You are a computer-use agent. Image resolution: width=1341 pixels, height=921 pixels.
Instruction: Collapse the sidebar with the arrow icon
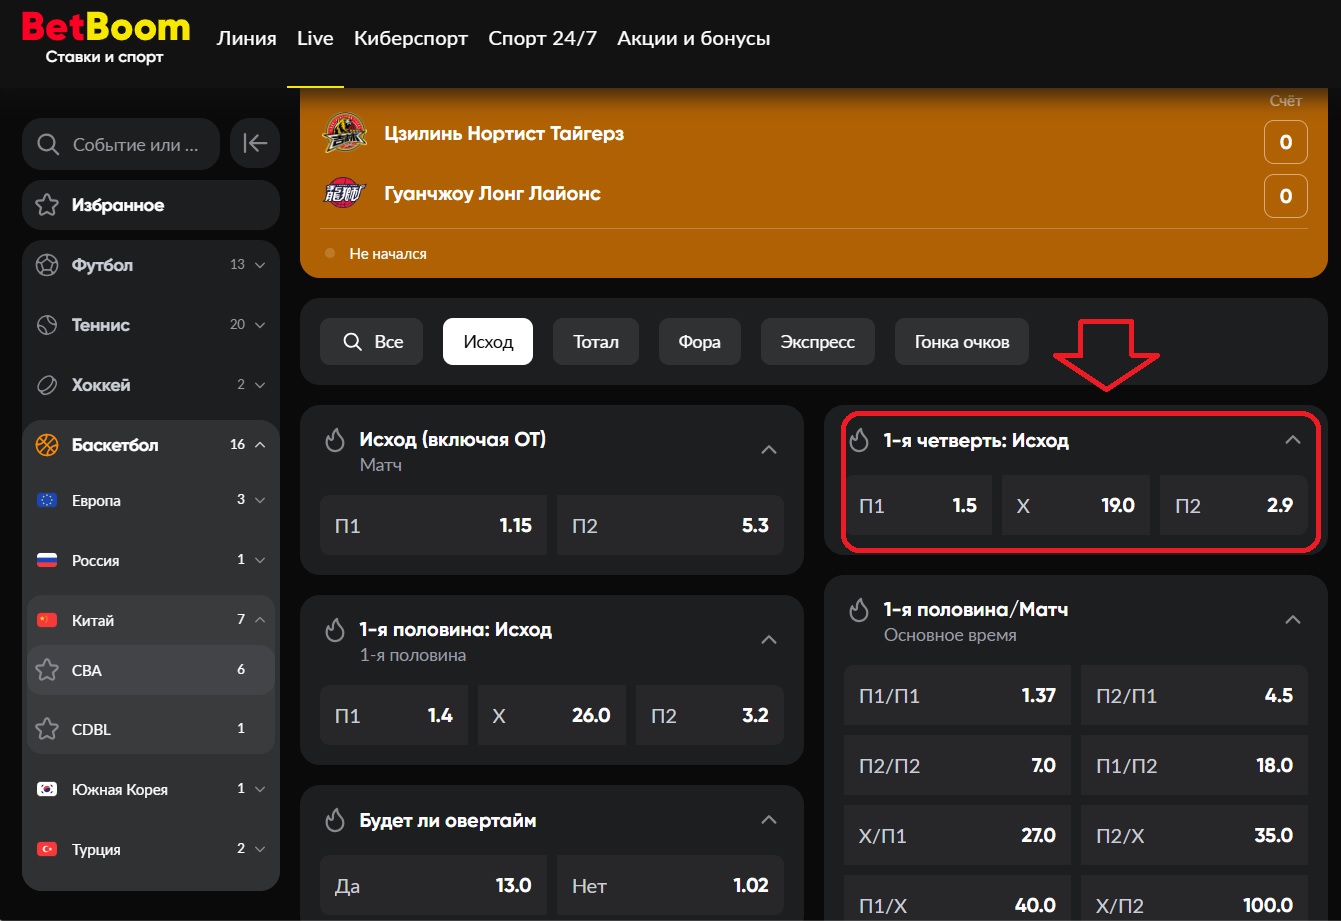(x=255, y=144)
